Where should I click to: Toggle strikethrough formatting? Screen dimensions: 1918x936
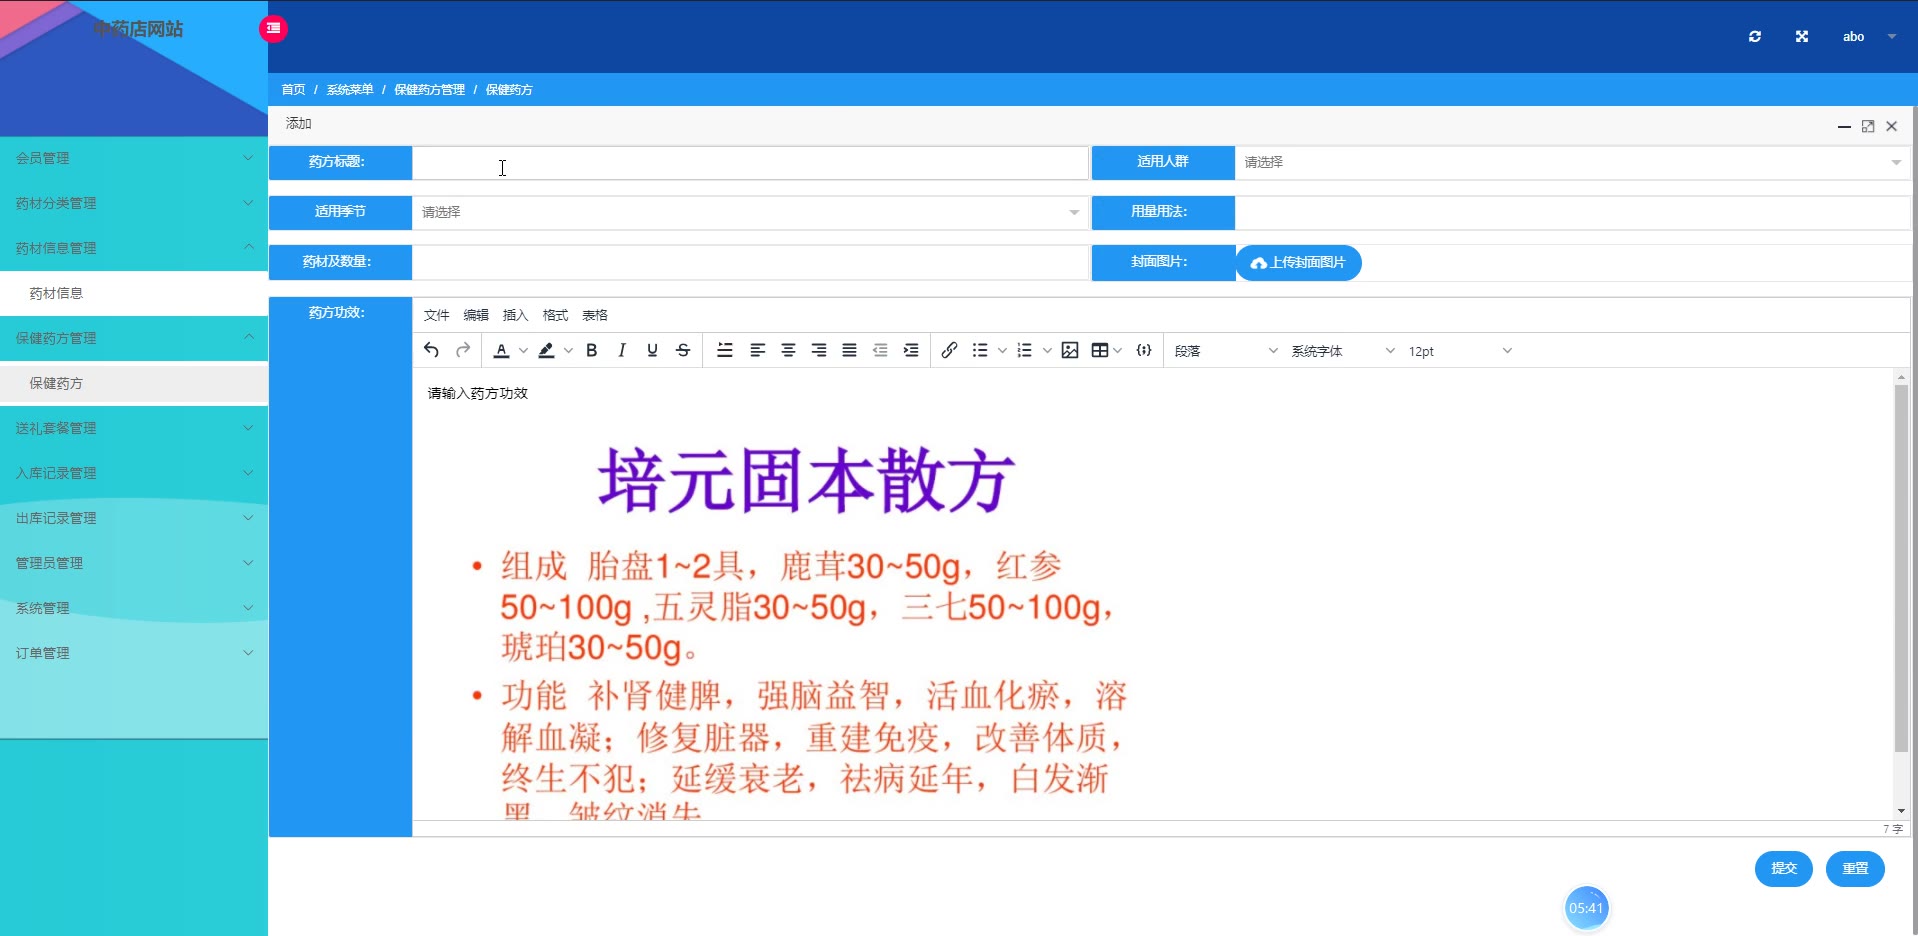pyautogui.click(x=683, y=350)
